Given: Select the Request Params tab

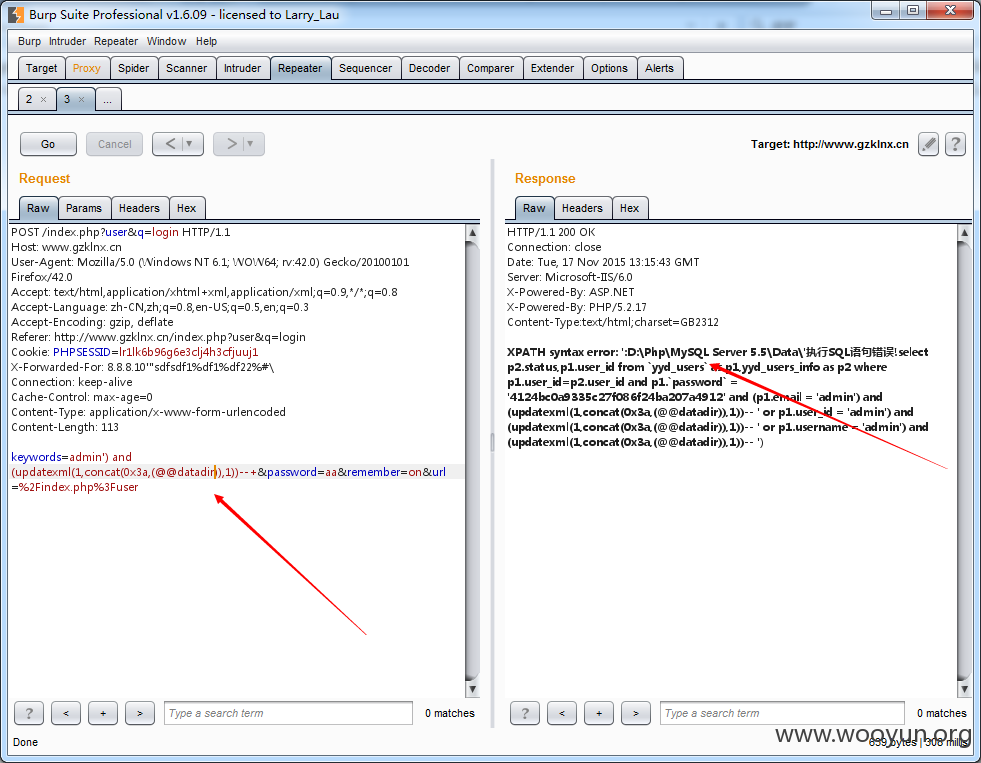Looking at the screenshot, I should pyautogui.click(x=84, y=208).
